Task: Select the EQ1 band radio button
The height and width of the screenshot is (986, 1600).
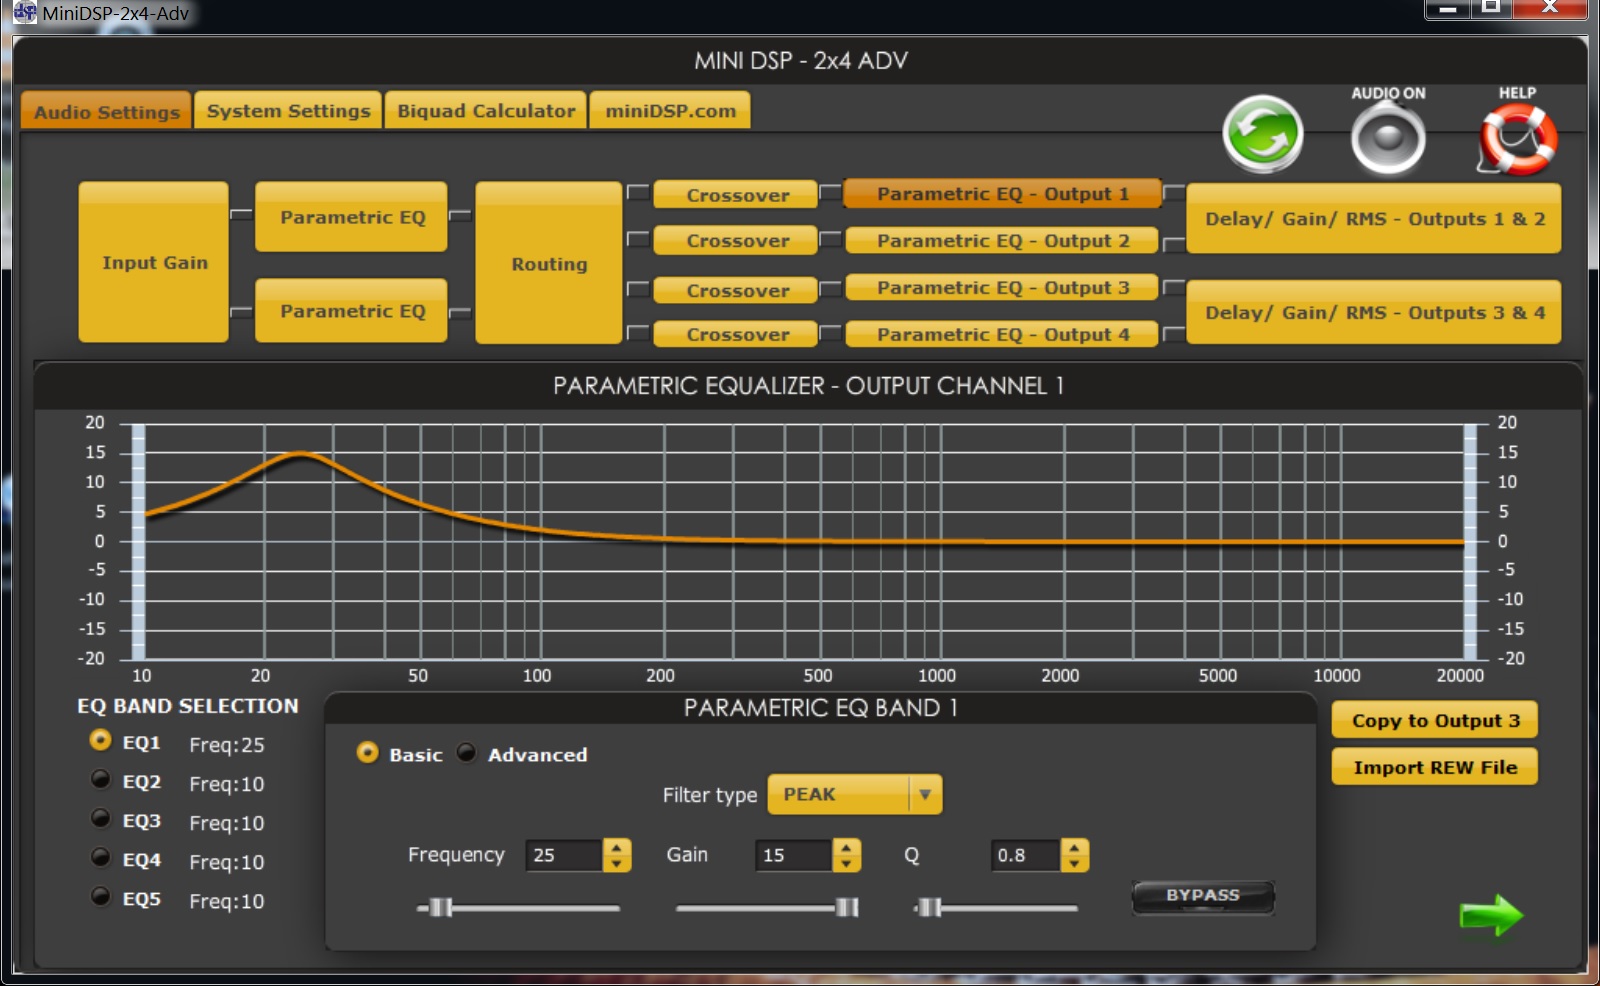Action: [100, 740]
